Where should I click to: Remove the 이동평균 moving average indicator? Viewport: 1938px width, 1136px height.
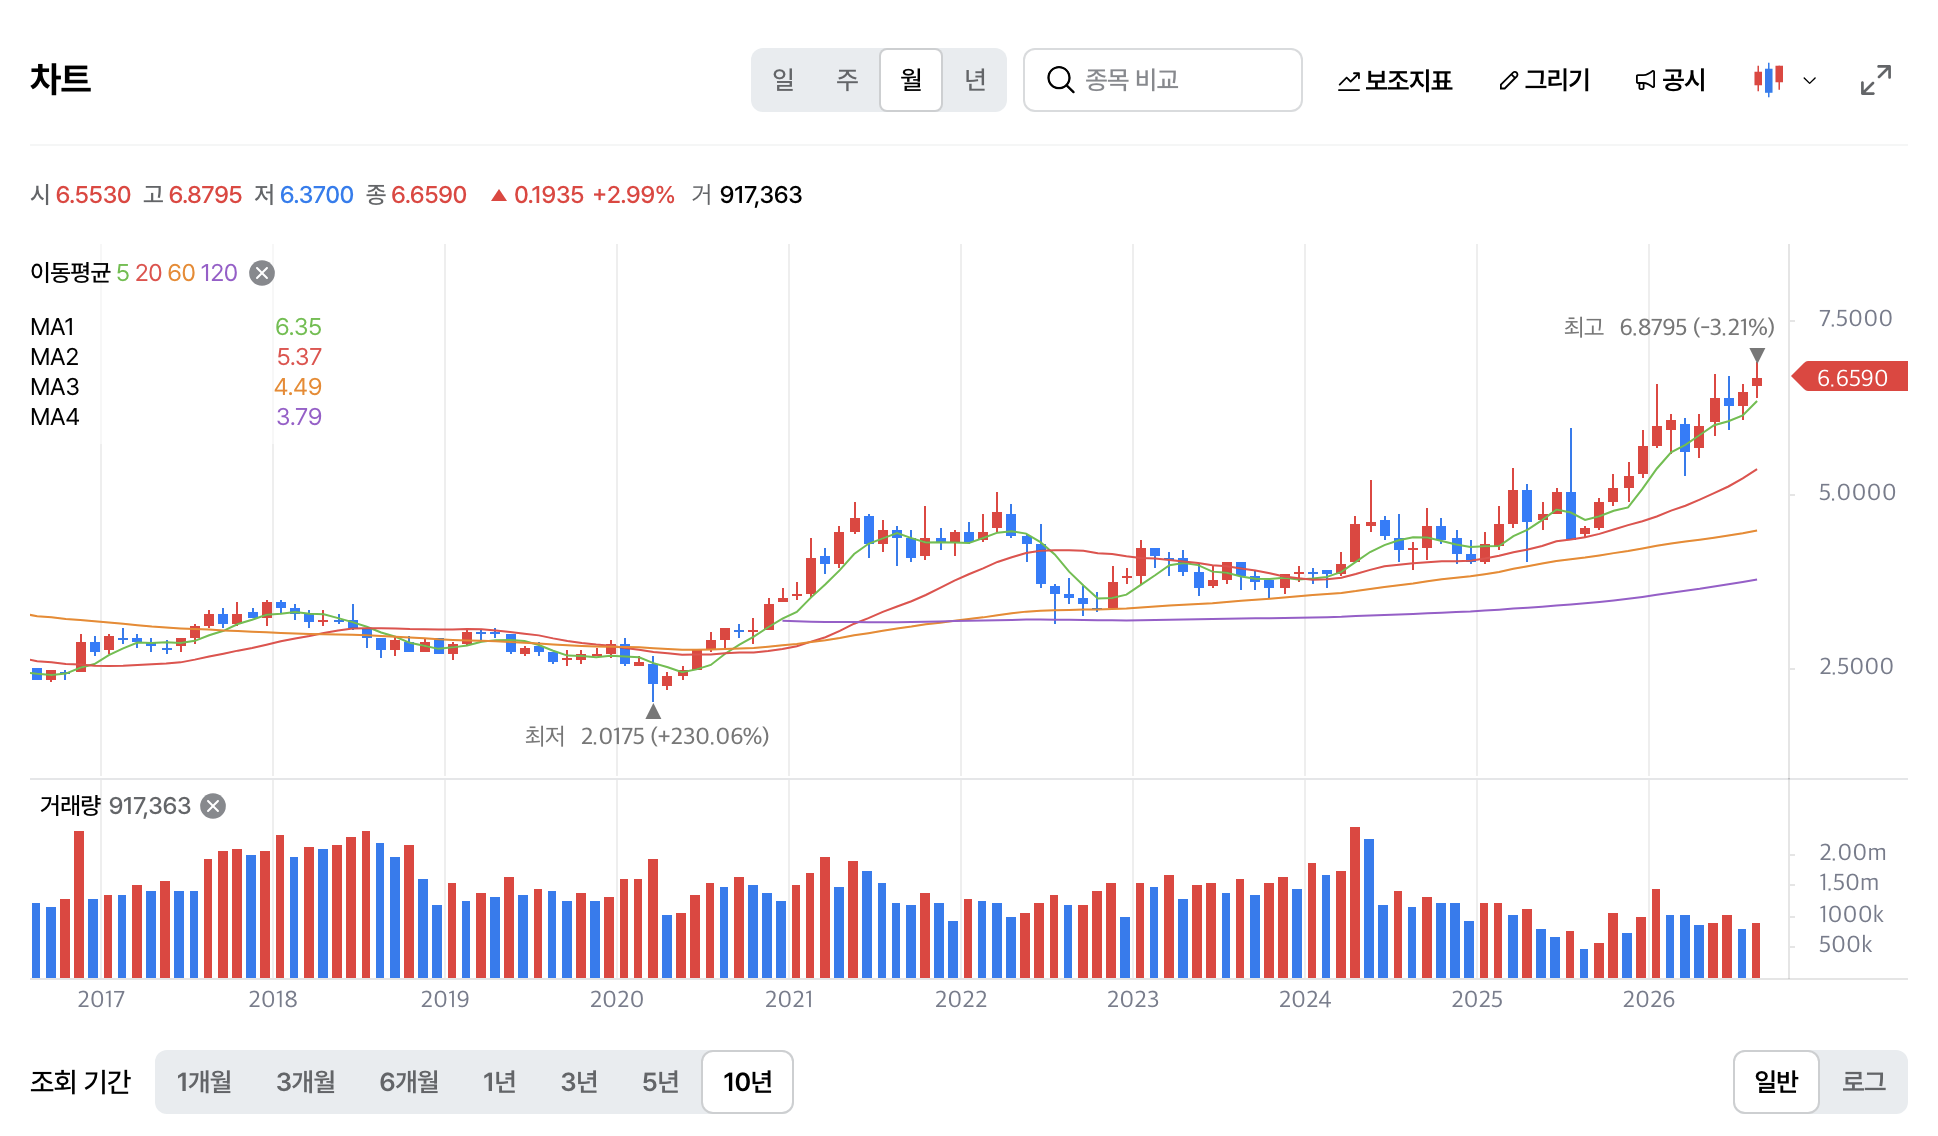pyautogui.click(x=262, y=273)
